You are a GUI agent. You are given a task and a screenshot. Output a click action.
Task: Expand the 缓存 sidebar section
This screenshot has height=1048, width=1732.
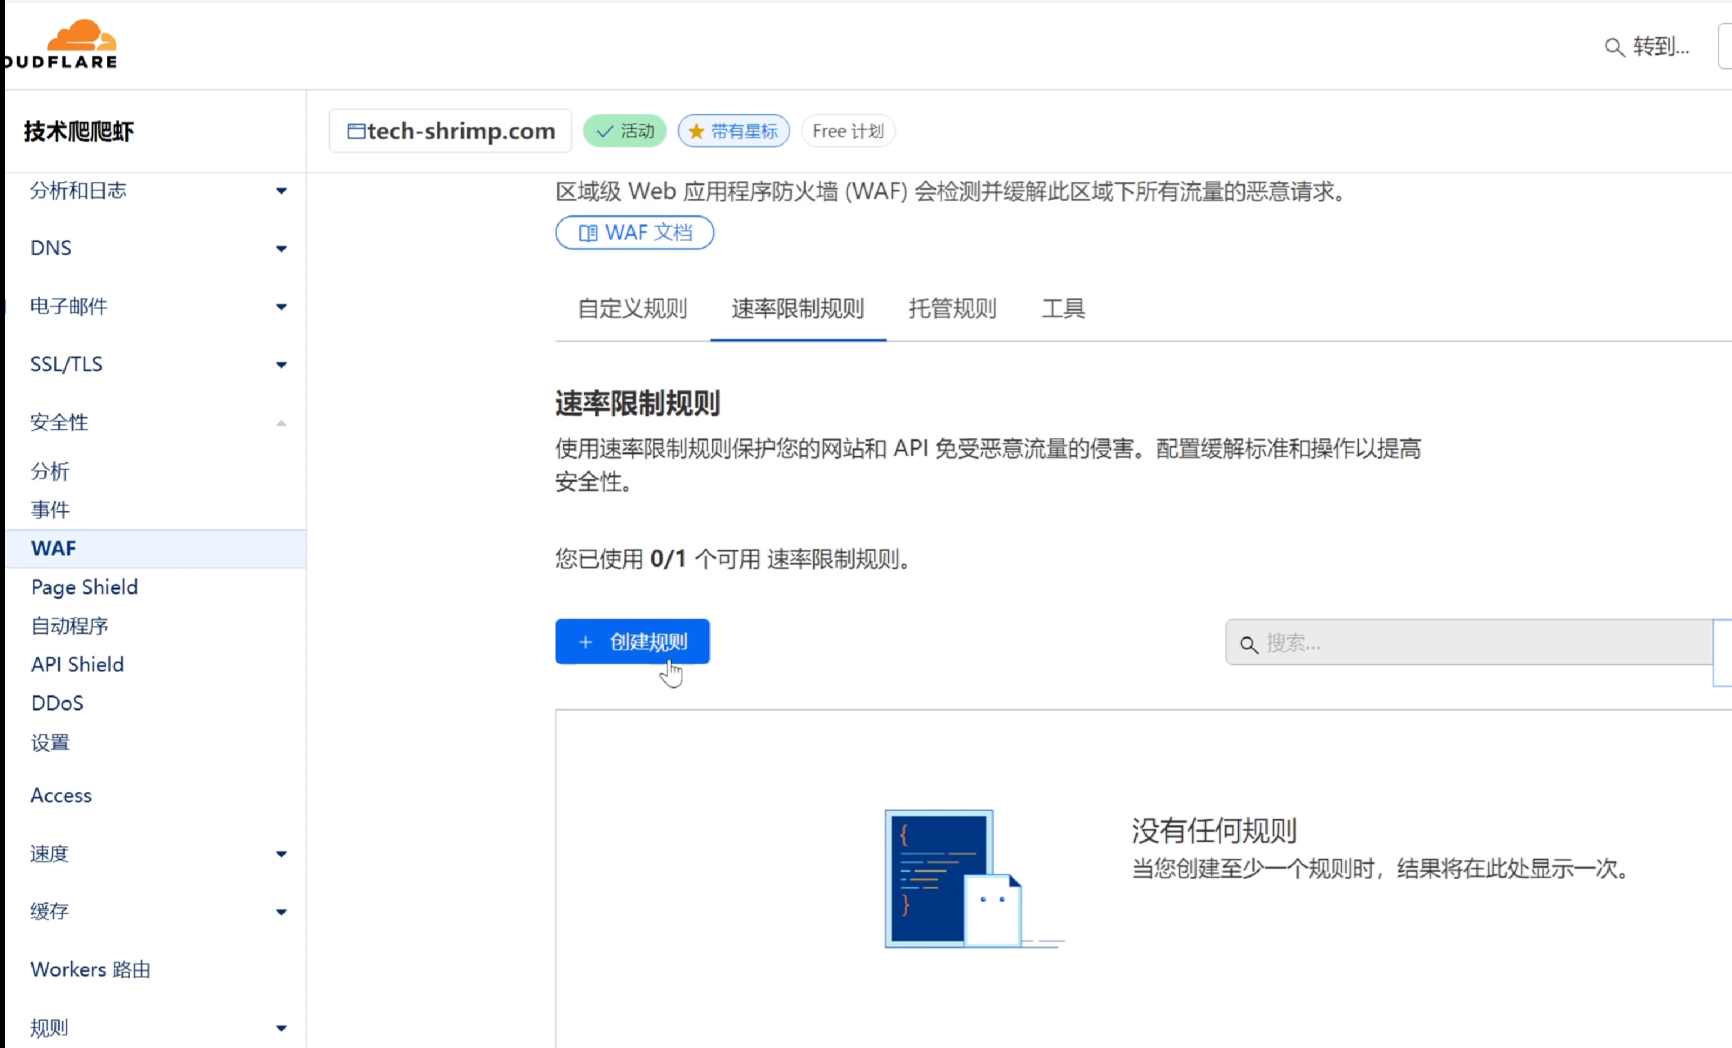(x=281, y=911)
